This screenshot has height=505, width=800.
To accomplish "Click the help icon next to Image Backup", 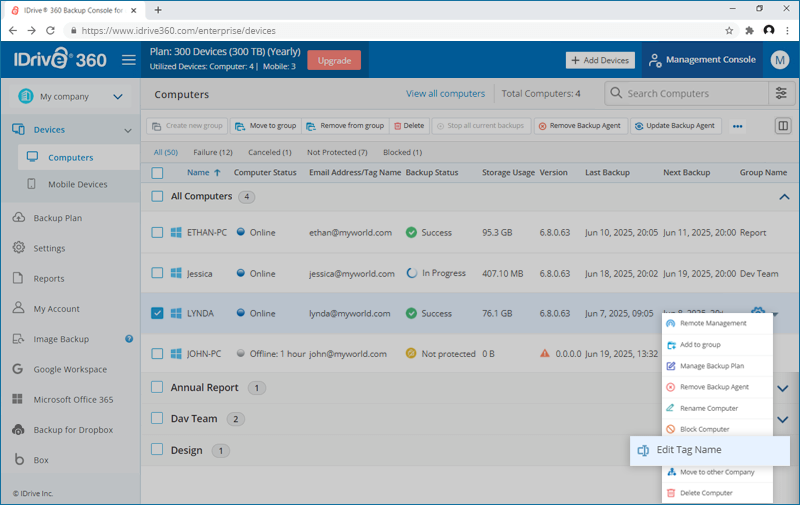I will click(129, 339).
